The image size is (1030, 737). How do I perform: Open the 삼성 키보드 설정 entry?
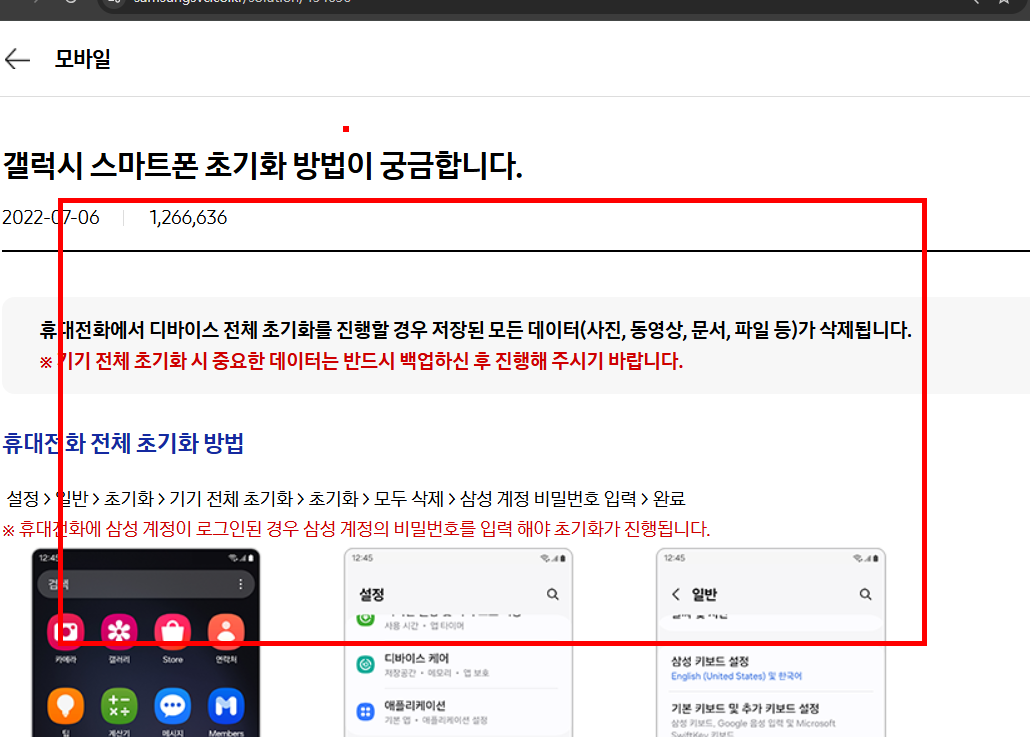click(711, 660)
